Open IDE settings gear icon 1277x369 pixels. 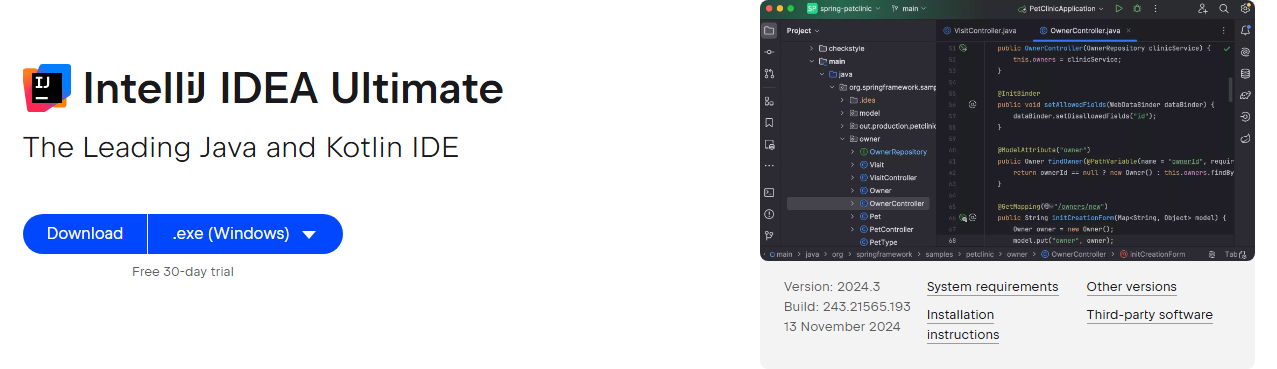click(1245, 8)
